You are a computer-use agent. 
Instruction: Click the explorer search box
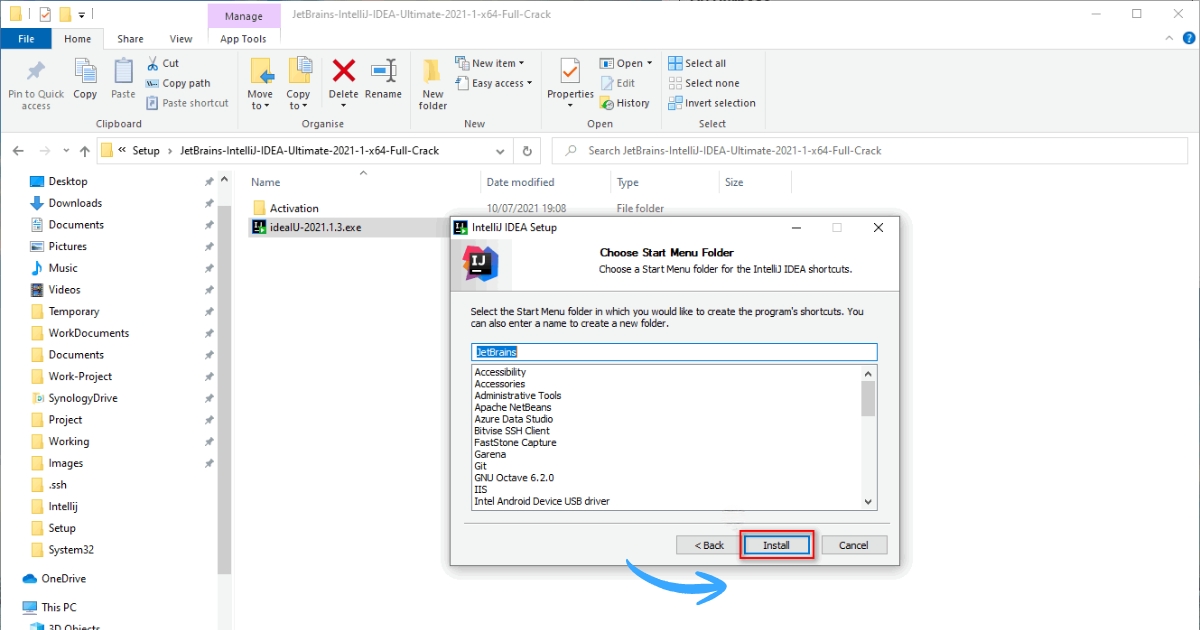click(x=870, y=151)
